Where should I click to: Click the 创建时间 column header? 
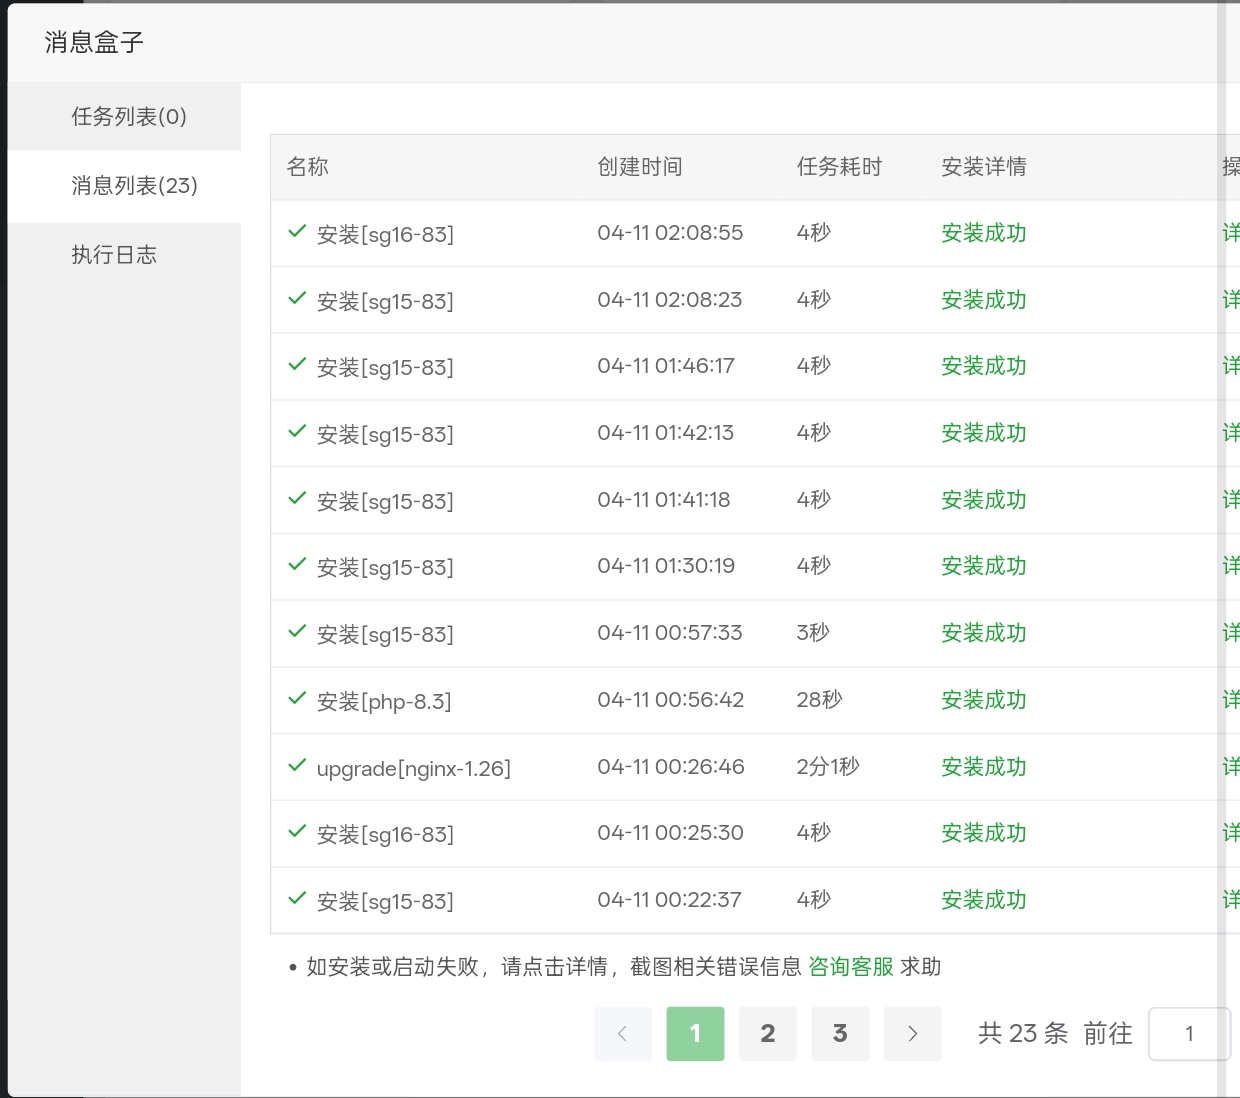point(639,167)
